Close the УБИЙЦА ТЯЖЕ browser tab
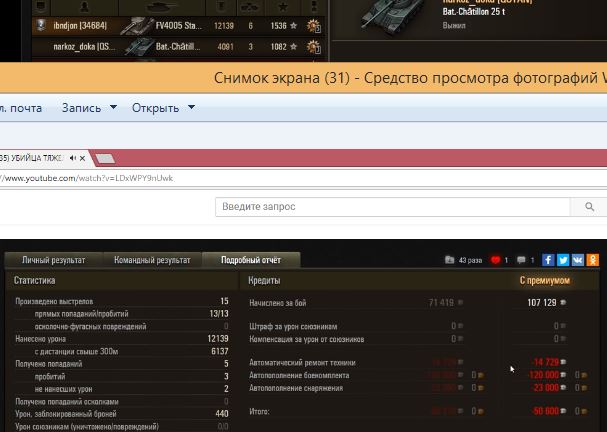607x432 pixels. pyautogui.click(x=82, y=158)
